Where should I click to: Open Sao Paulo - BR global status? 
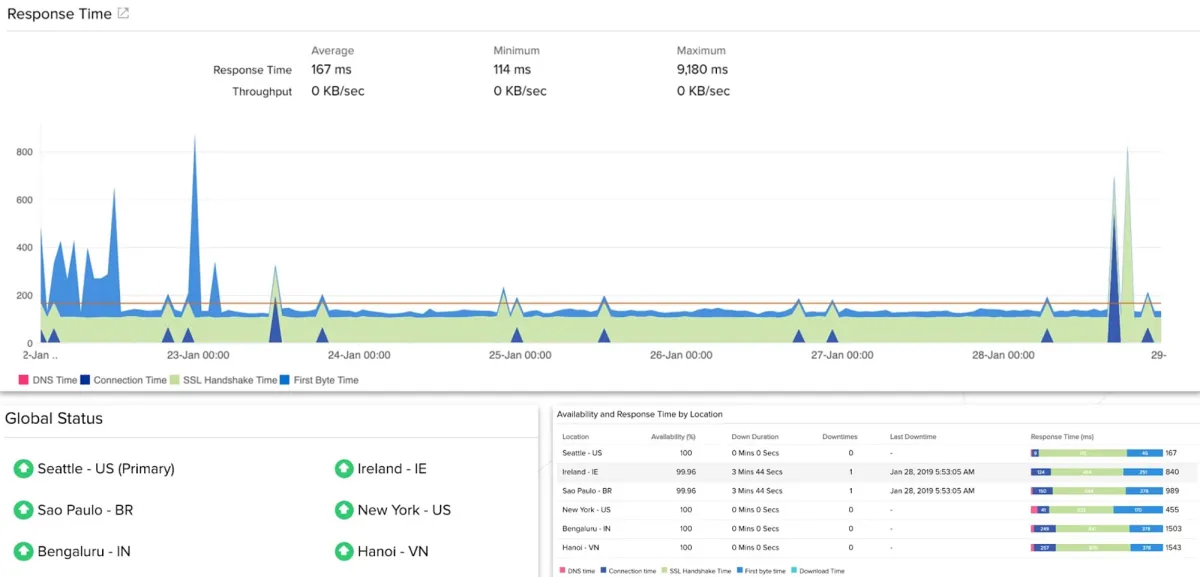(85, 510)
